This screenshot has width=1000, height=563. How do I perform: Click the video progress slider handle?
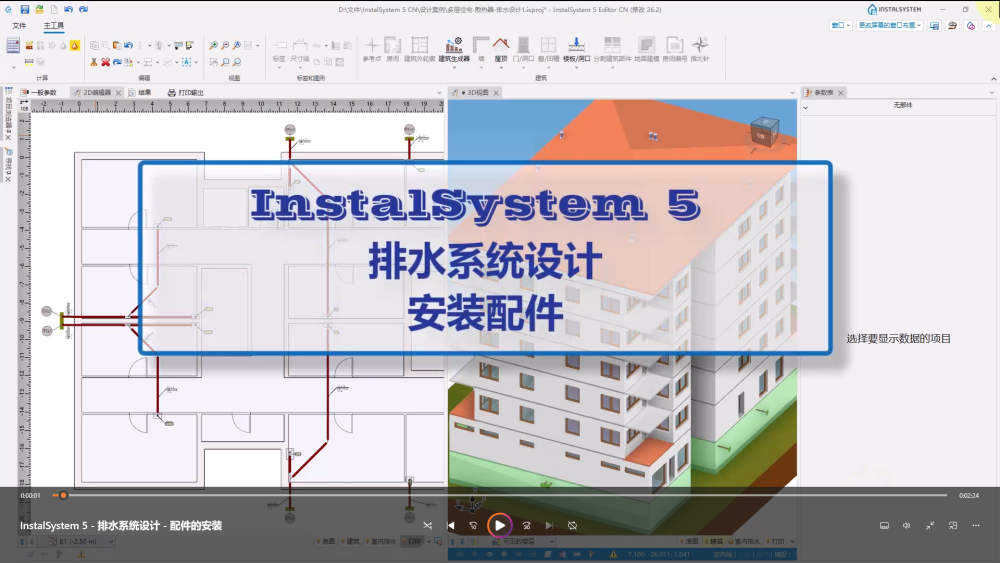(63, 495)
